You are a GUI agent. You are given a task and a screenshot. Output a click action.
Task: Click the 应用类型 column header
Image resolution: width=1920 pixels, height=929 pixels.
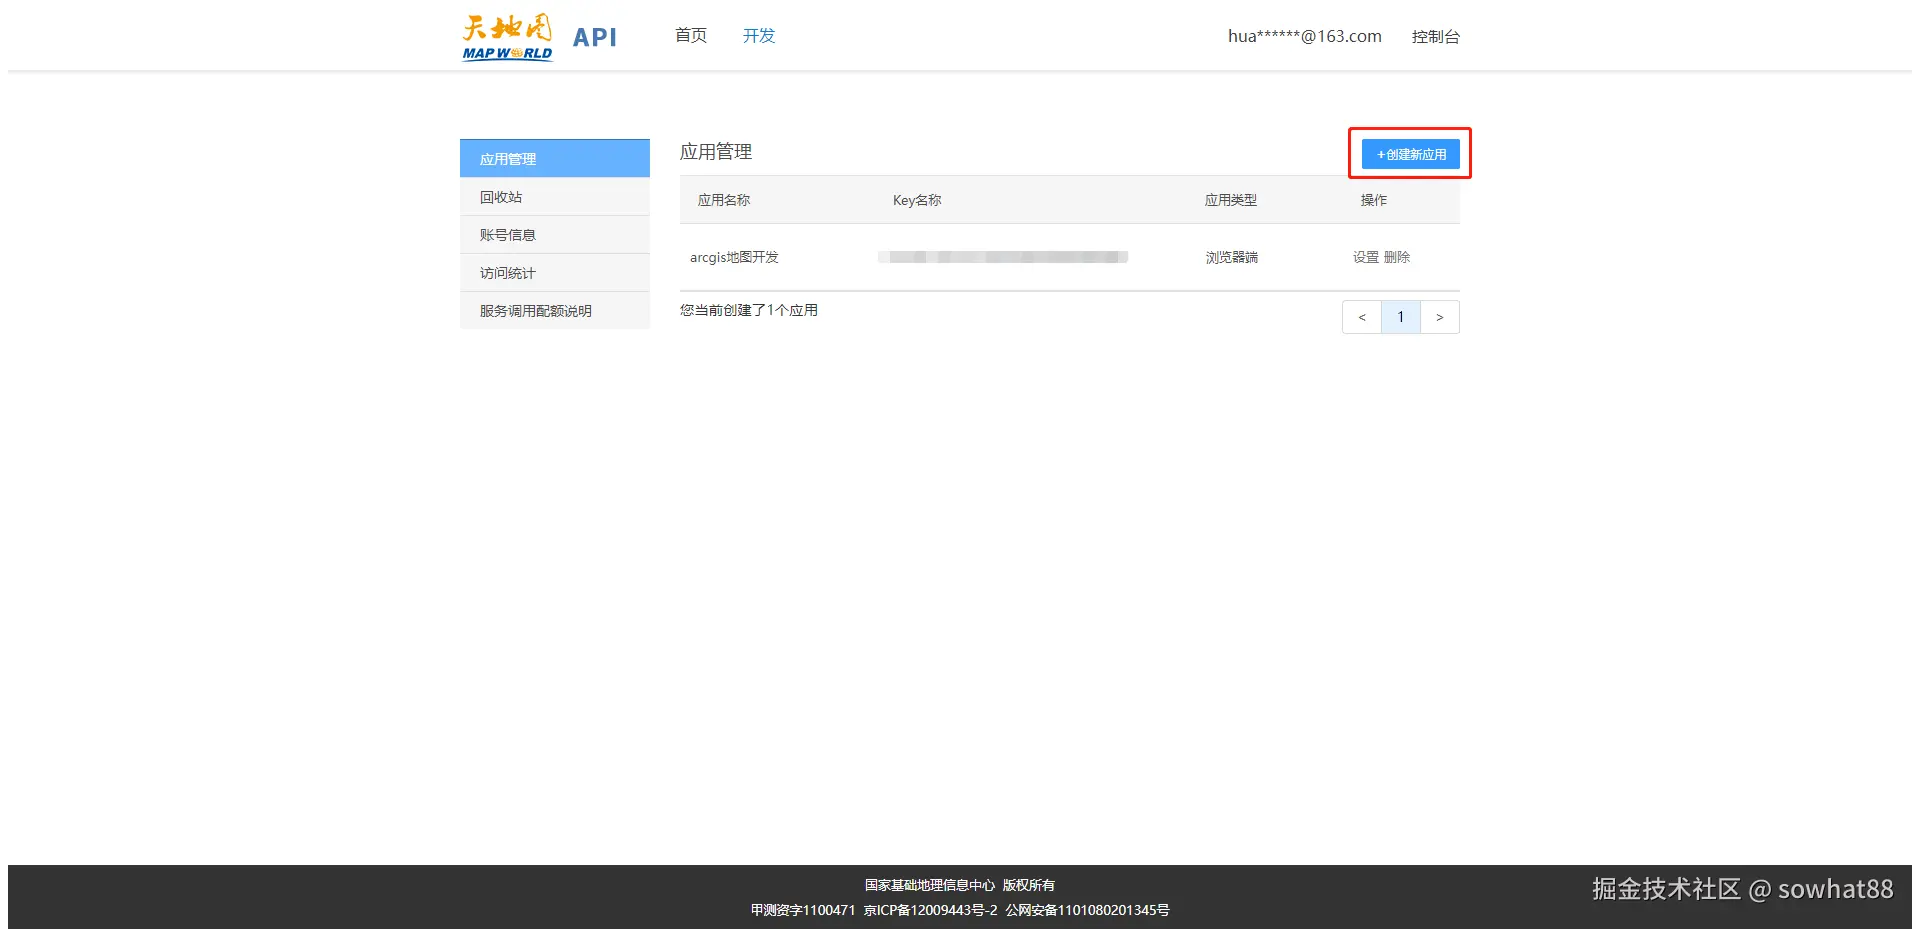click(x=1231, y=200)
